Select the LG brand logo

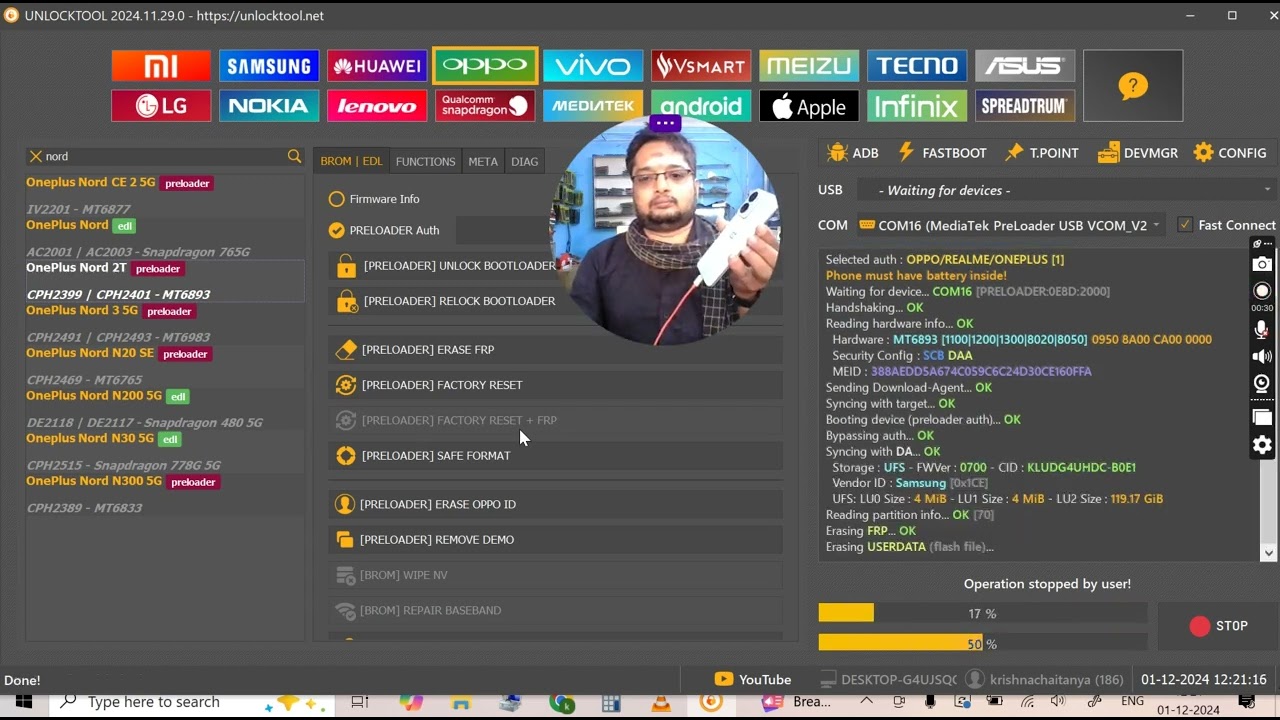pos(161,105)
